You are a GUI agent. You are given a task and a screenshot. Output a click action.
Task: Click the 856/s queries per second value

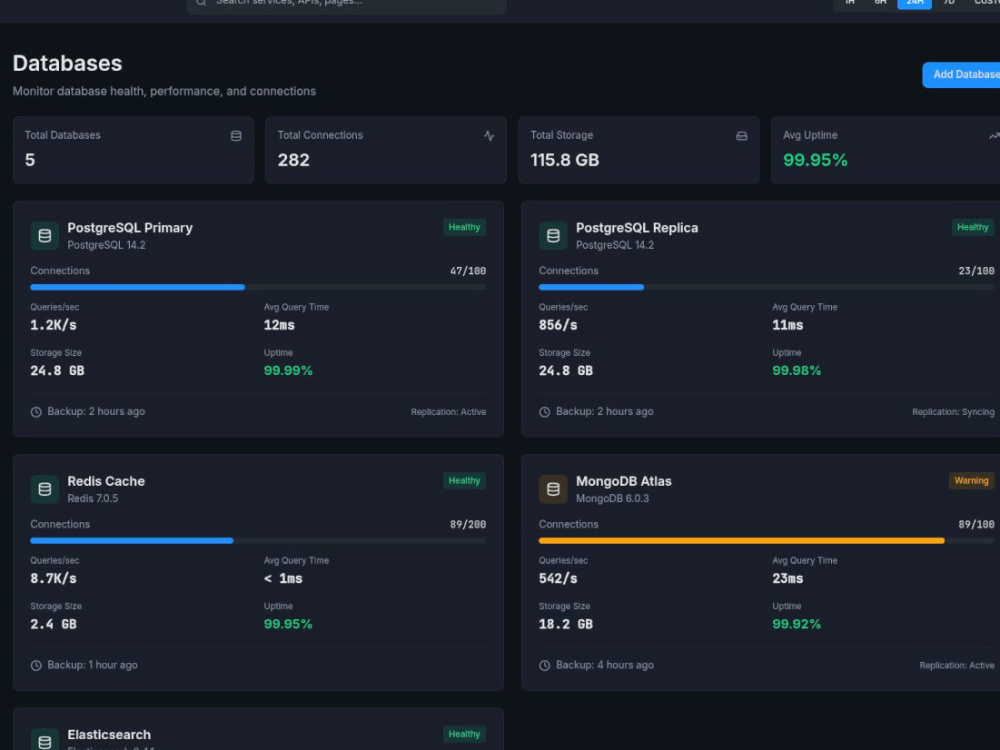click(558, 325)
